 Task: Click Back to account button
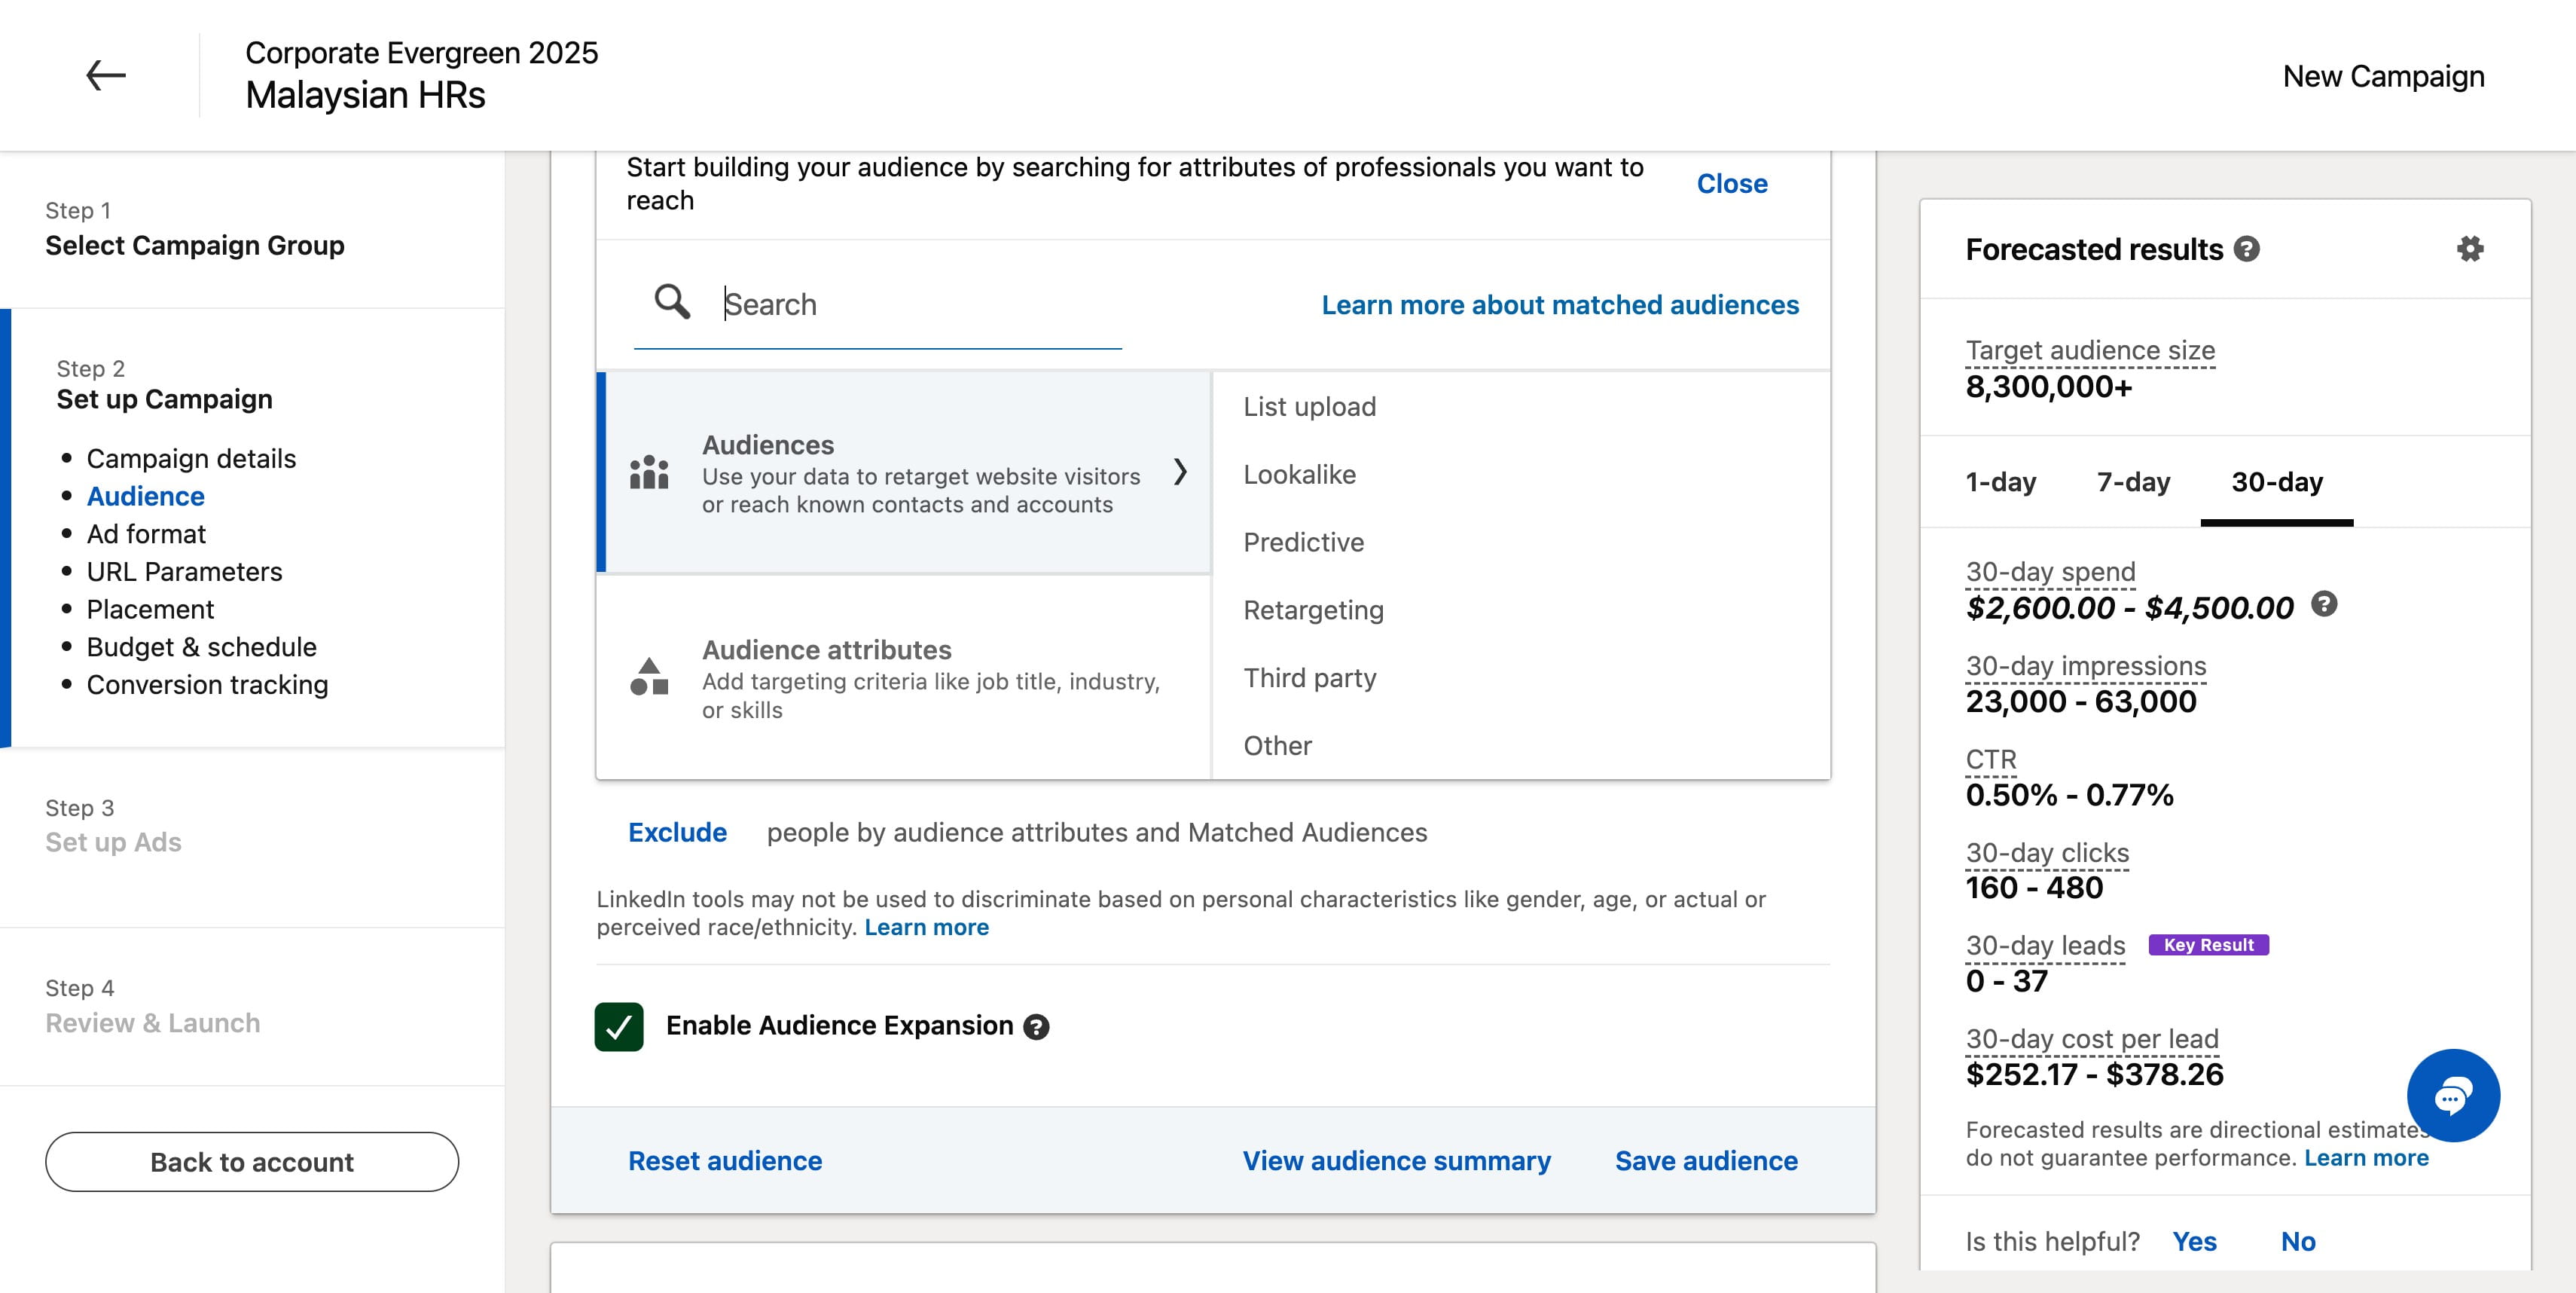tap(252, 1162)
